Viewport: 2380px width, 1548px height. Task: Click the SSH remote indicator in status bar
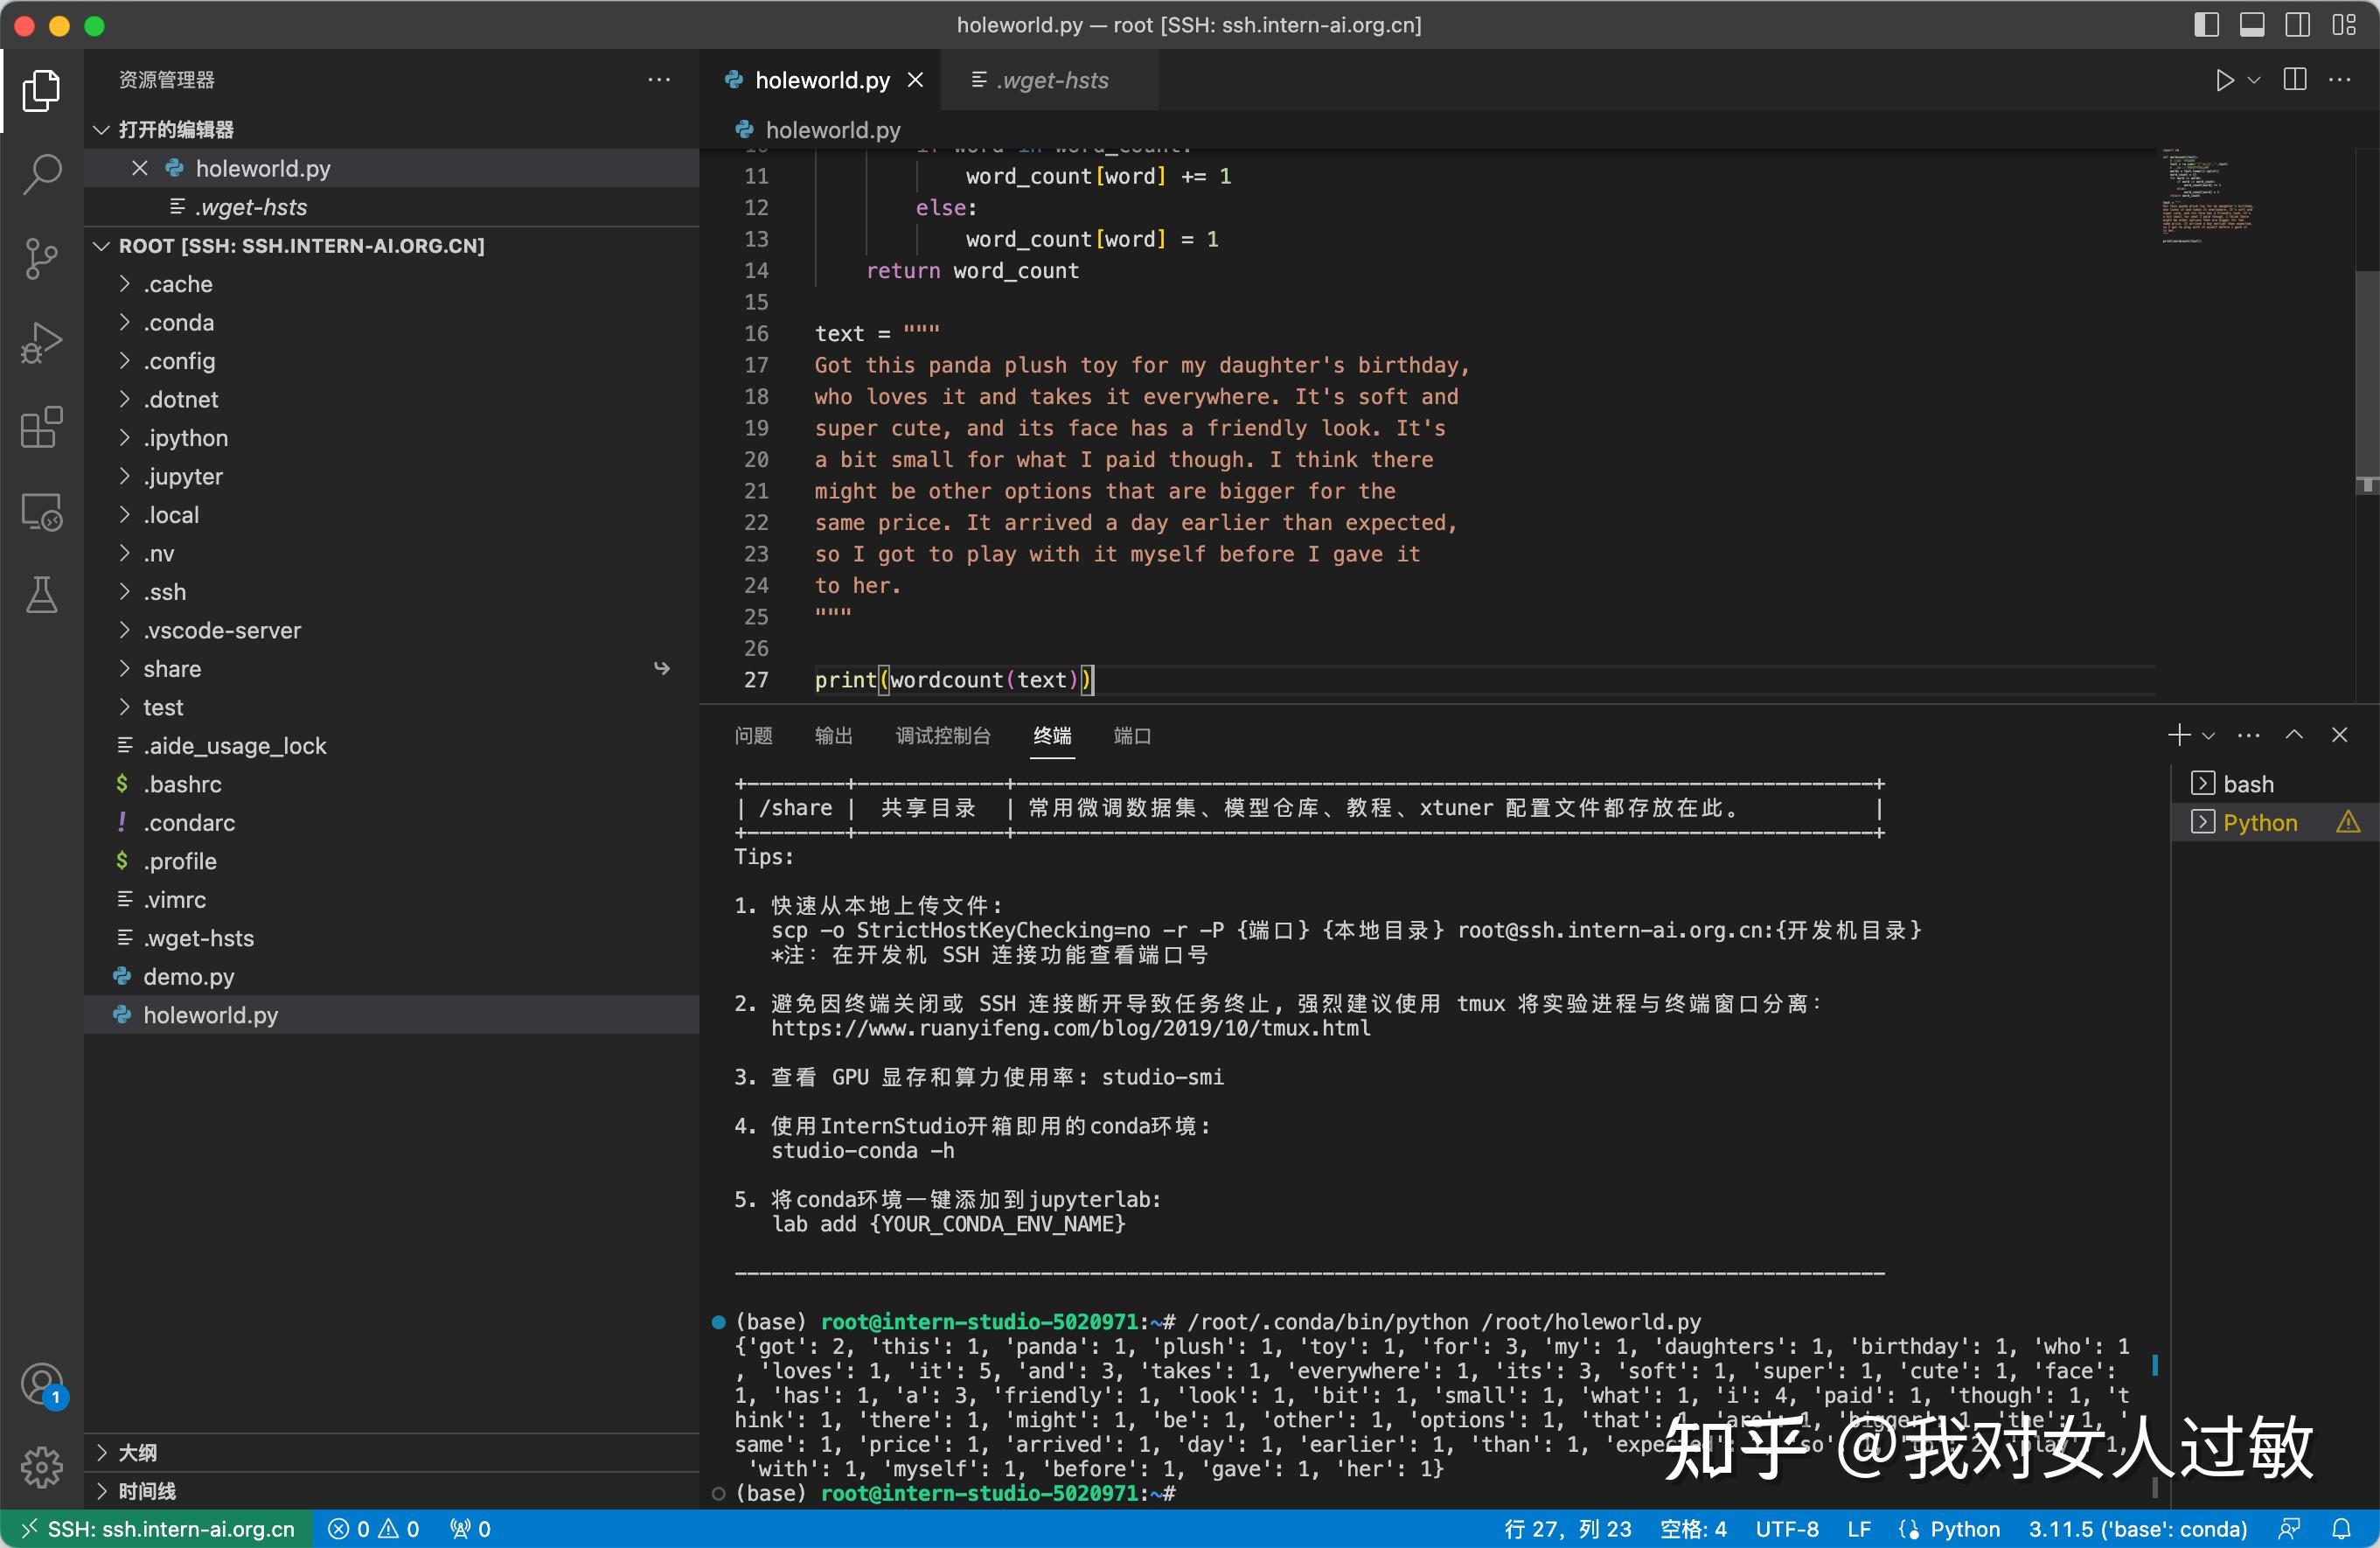coord(156,1529)
